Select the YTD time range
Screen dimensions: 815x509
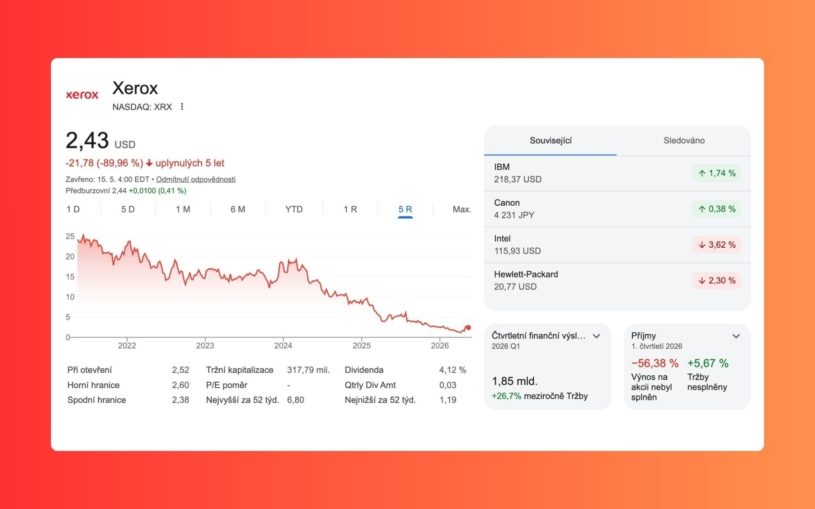[294, 209]
